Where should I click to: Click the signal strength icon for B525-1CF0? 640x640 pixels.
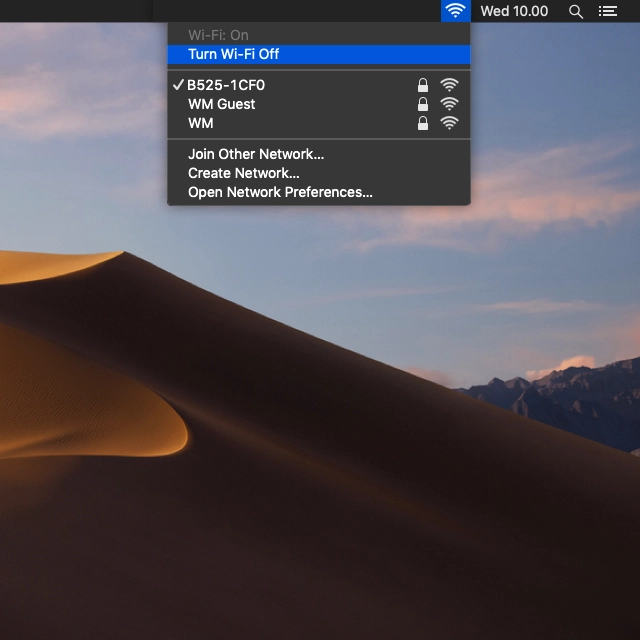[450, 85]
